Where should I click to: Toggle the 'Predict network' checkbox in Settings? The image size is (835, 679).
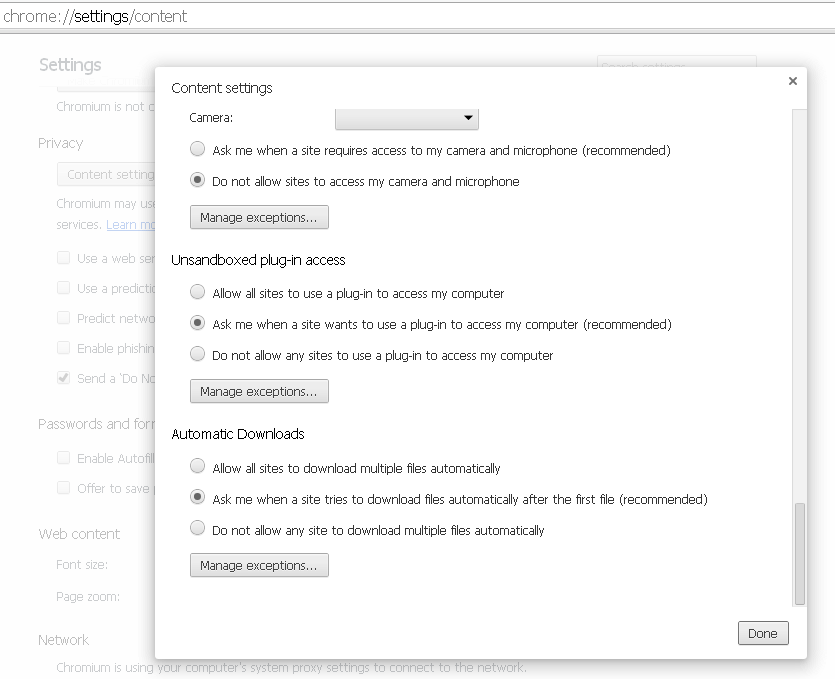[x=63, y=318]
